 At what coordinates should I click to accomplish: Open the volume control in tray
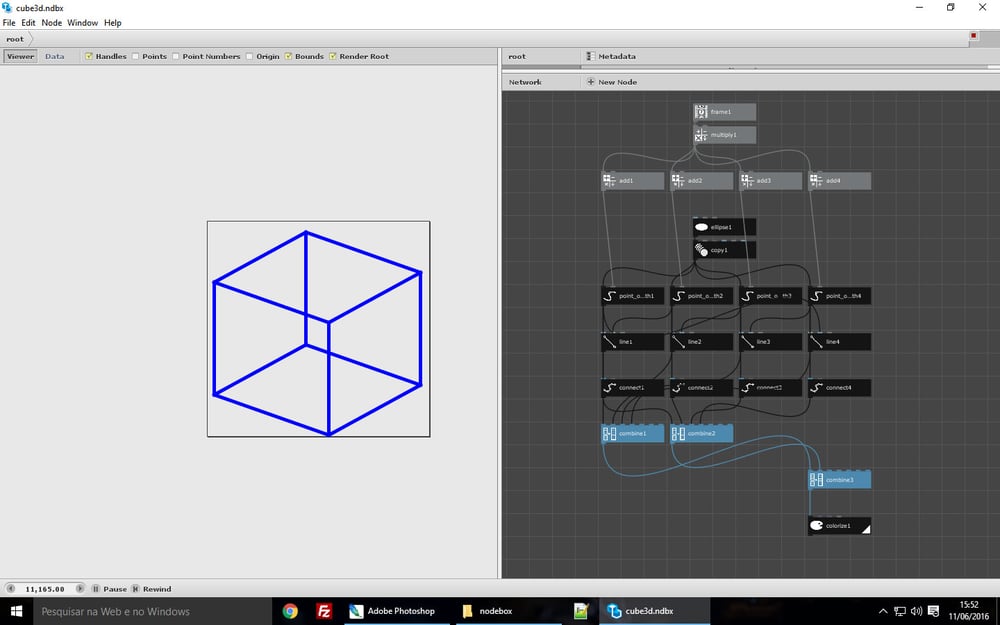[916, 611]
